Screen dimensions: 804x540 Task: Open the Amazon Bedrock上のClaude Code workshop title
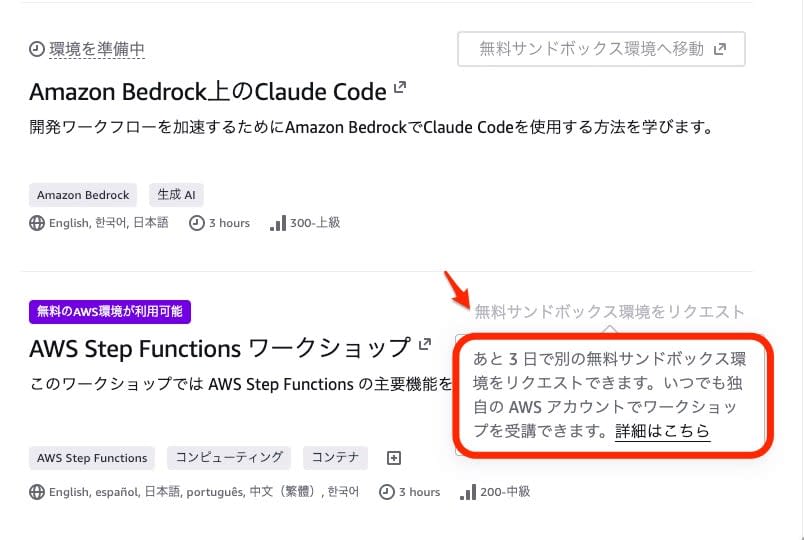pos(208,92)
